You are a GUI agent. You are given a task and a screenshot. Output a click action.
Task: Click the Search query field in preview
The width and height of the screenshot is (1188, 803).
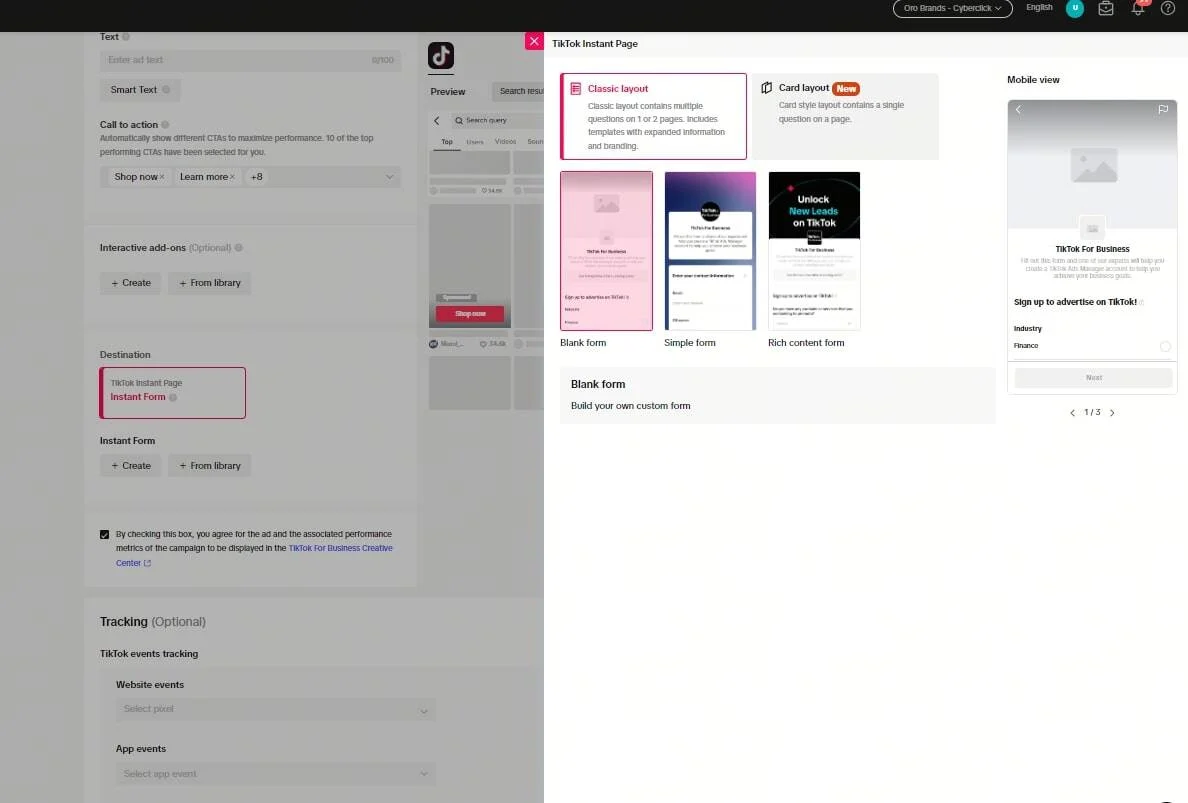pos(496,120)
